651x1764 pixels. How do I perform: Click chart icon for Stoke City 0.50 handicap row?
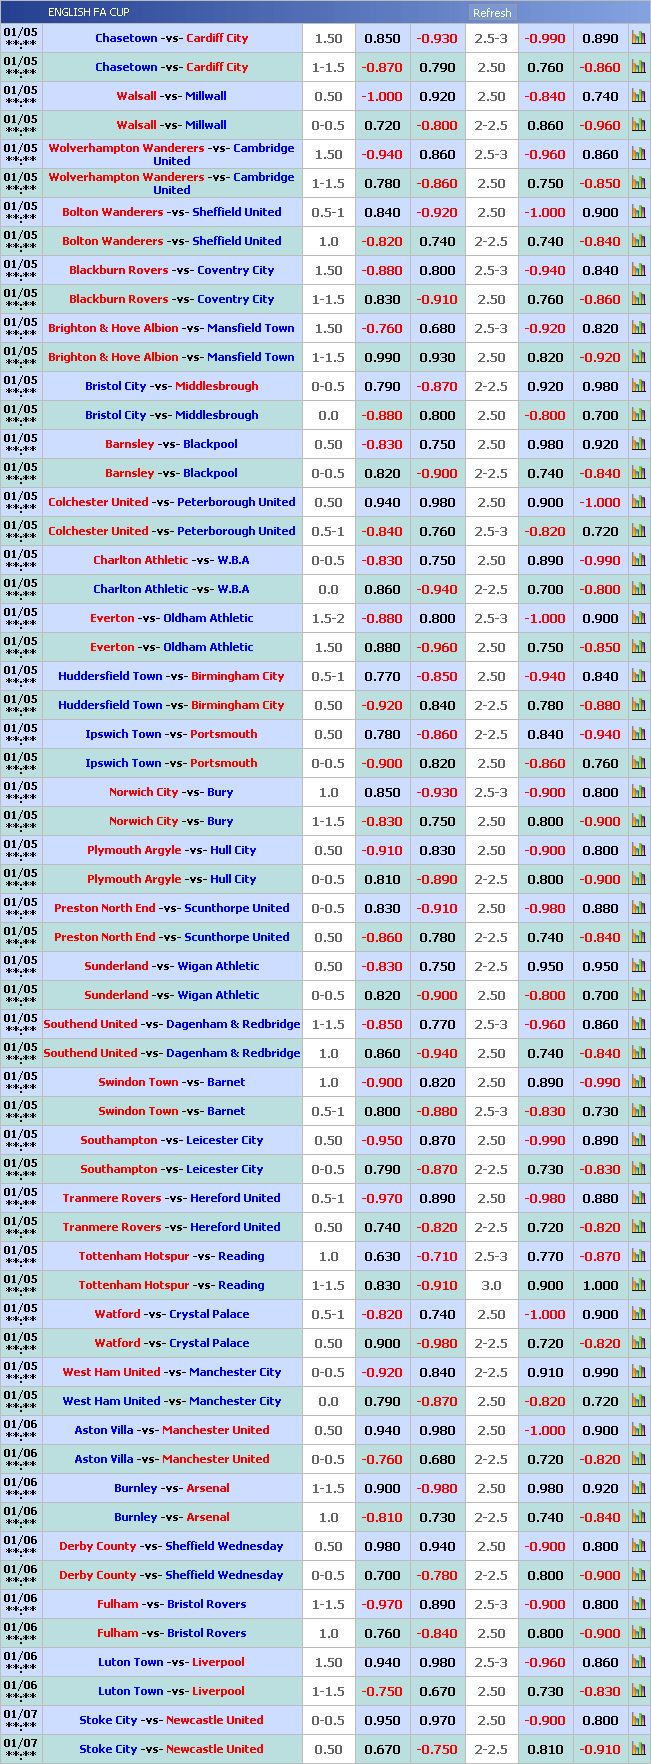click(638, 1749)
